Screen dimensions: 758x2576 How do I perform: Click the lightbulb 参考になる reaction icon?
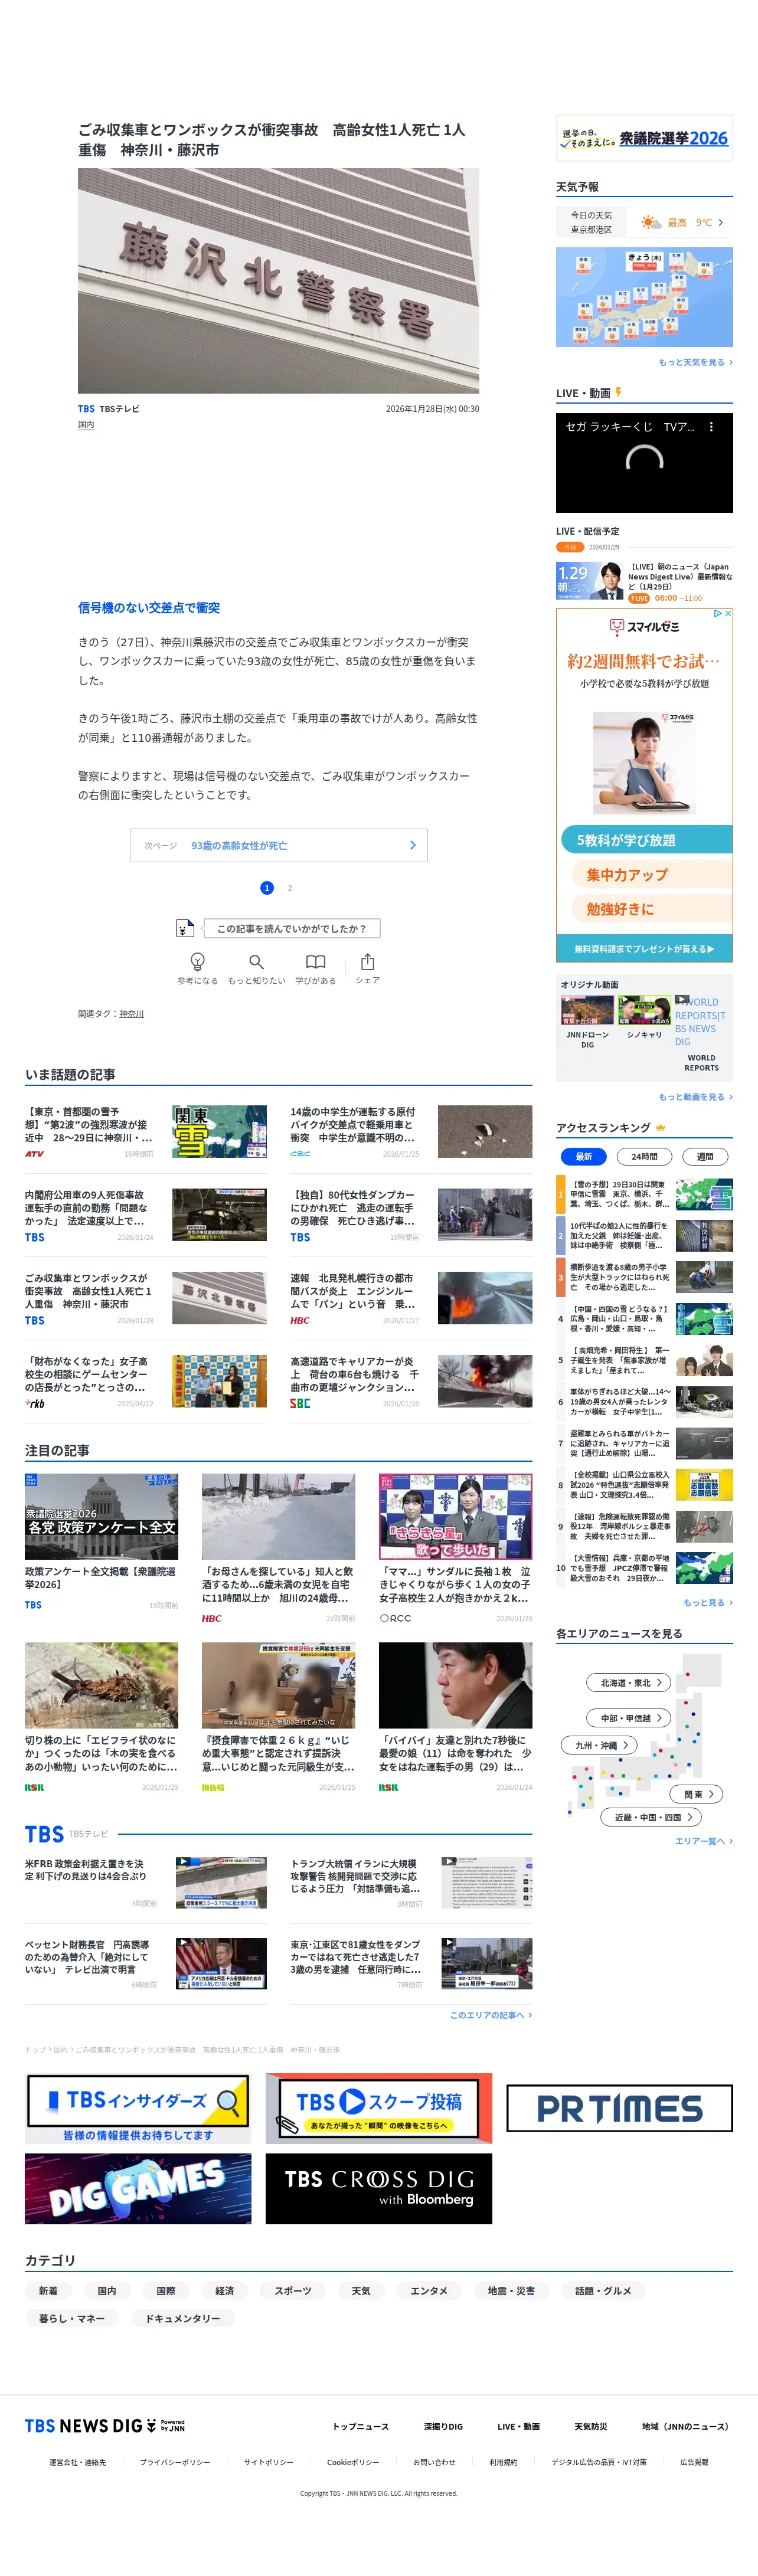coord(197,962)
